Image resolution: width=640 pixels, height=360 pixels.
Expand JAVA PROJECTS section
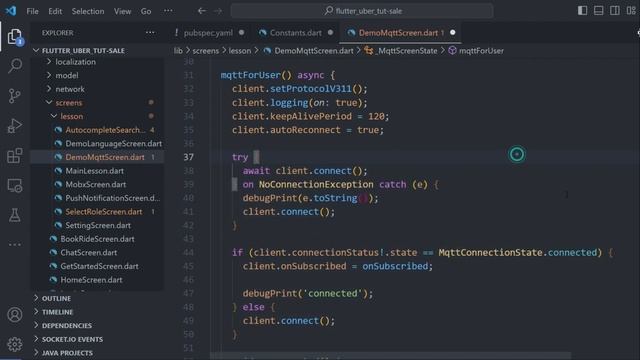67,353
